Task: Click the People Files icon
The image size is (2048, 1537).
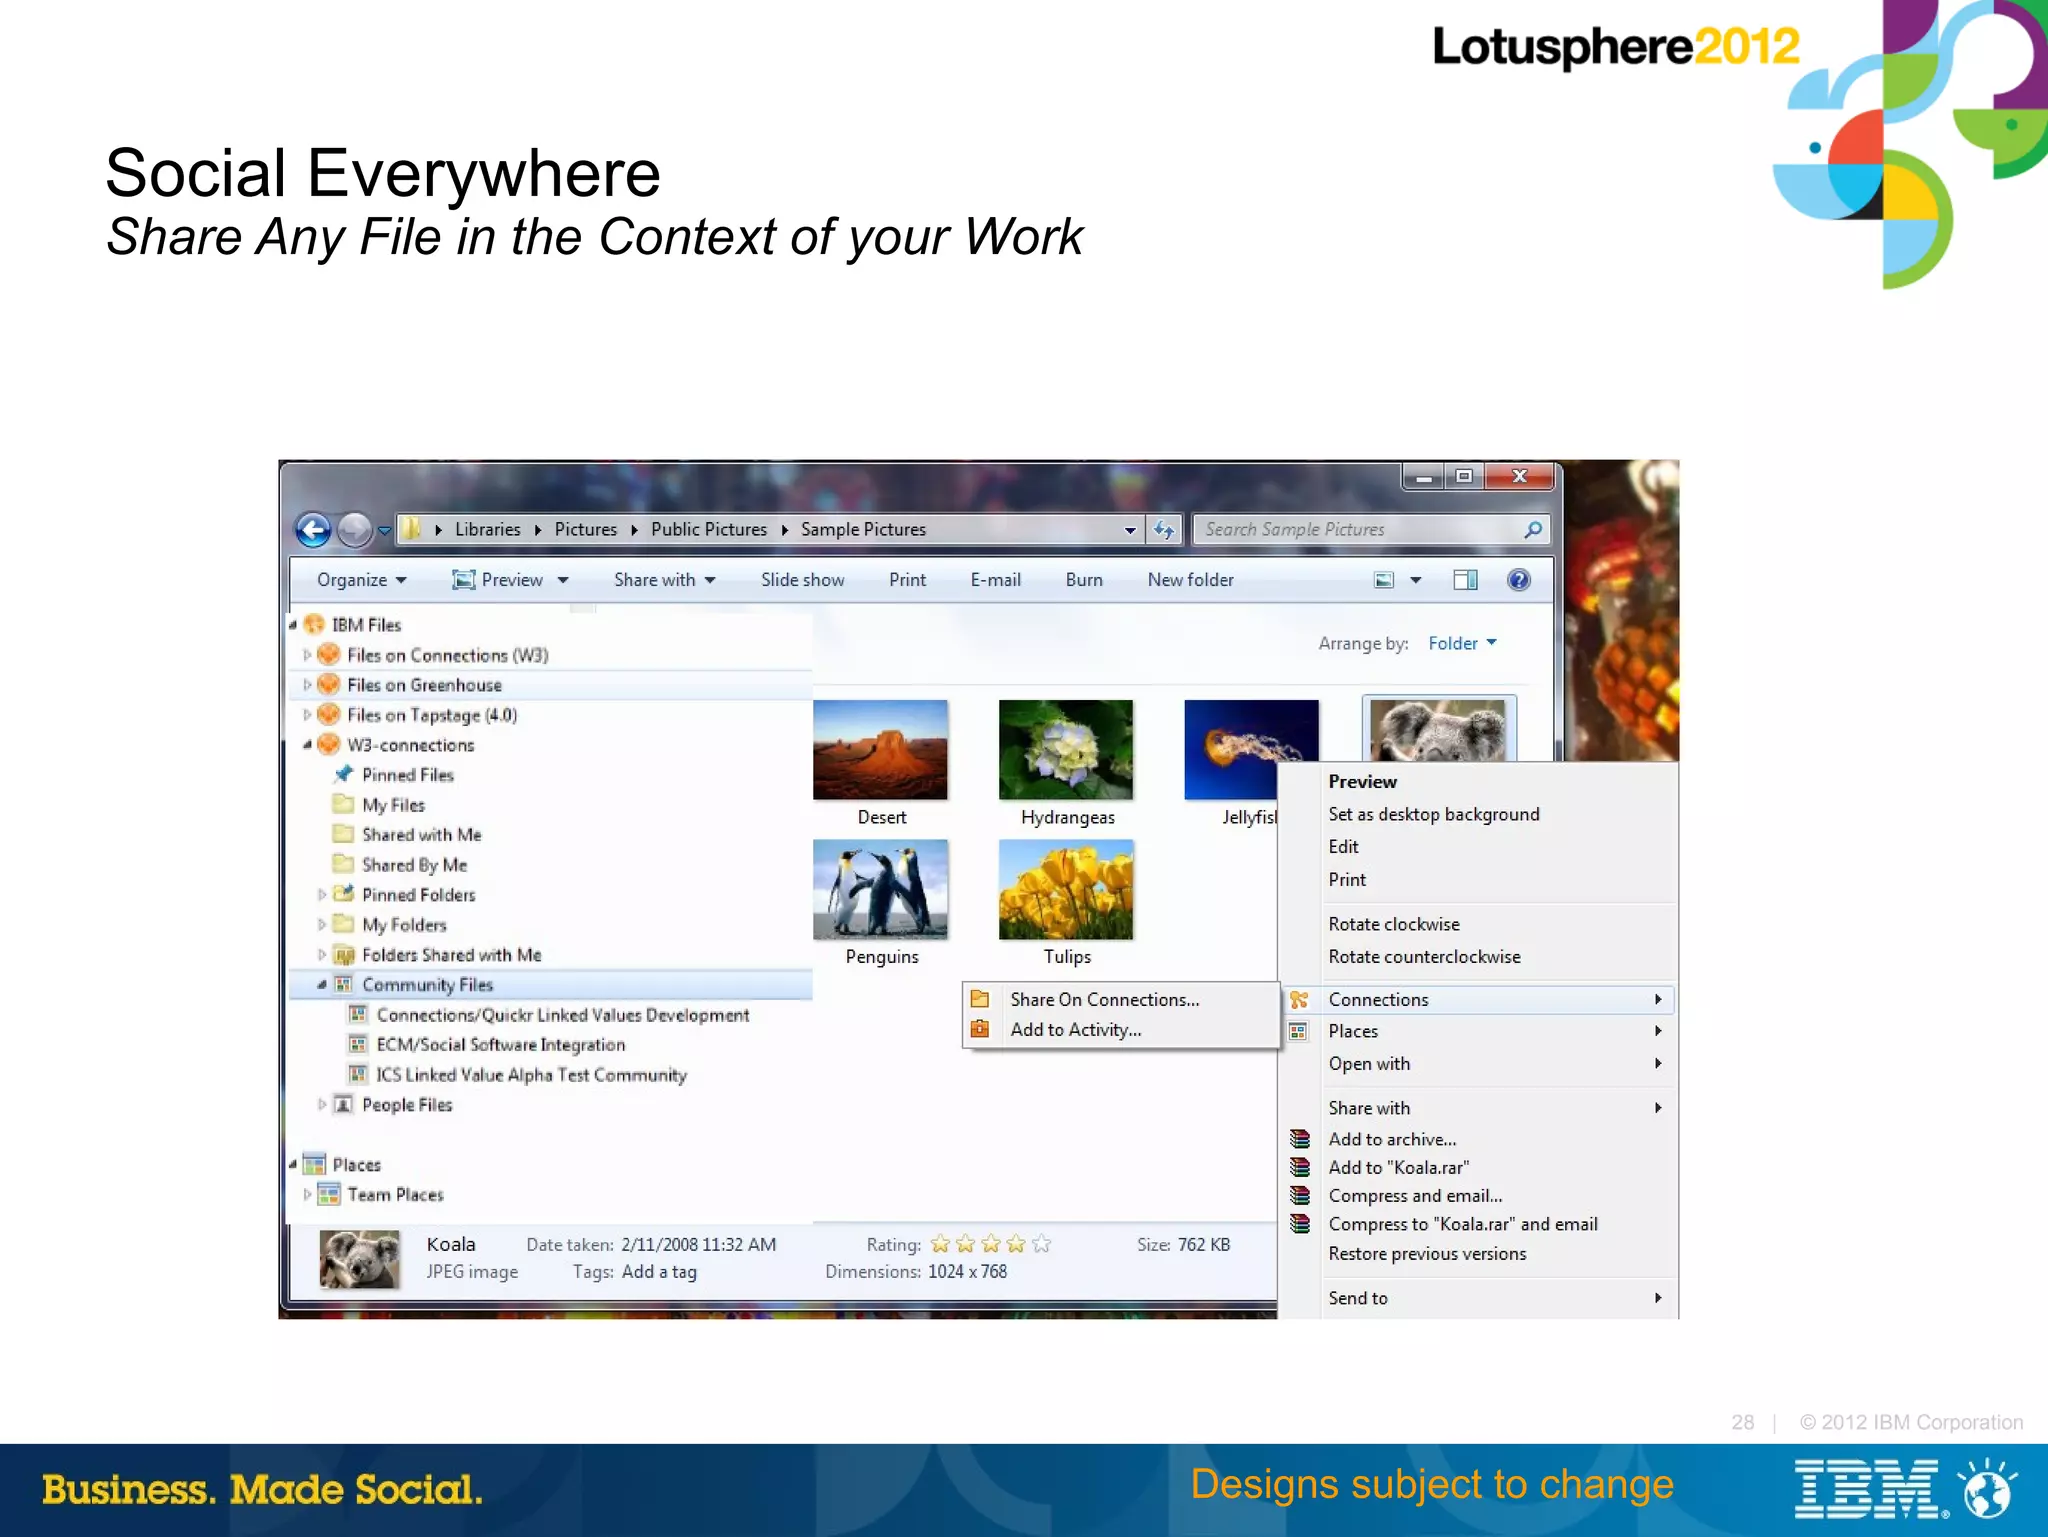Action: point(344,1104)
